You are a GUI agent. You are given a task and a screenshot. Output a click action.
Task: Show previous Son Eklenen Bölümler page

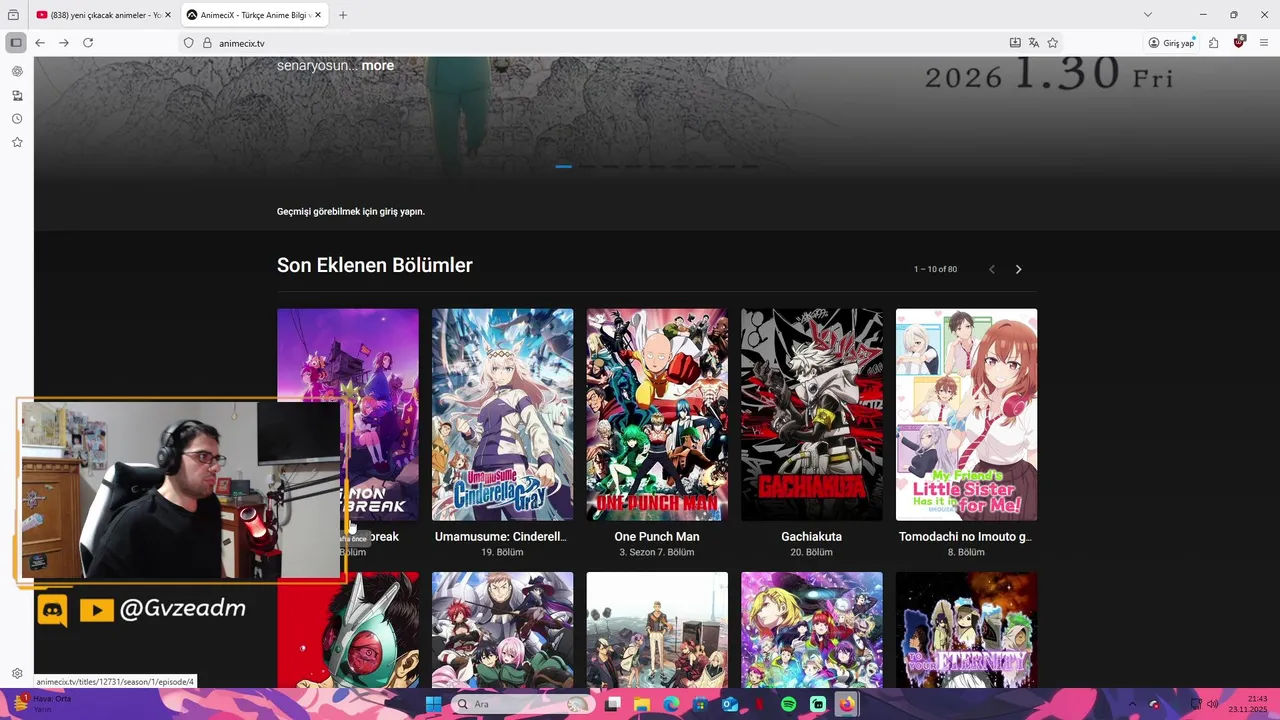pyautogui.click(x=992, y=269)
